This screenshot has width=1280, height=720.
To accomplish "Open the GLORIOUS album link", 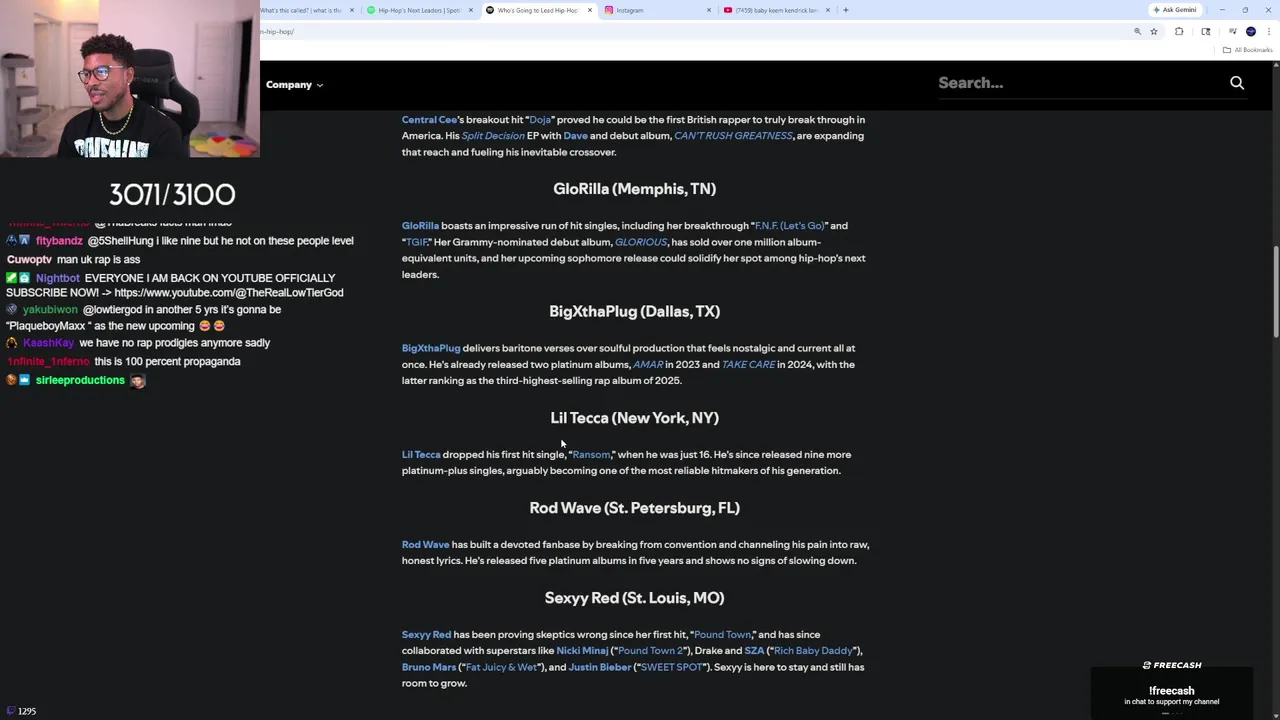I will 640,242.
